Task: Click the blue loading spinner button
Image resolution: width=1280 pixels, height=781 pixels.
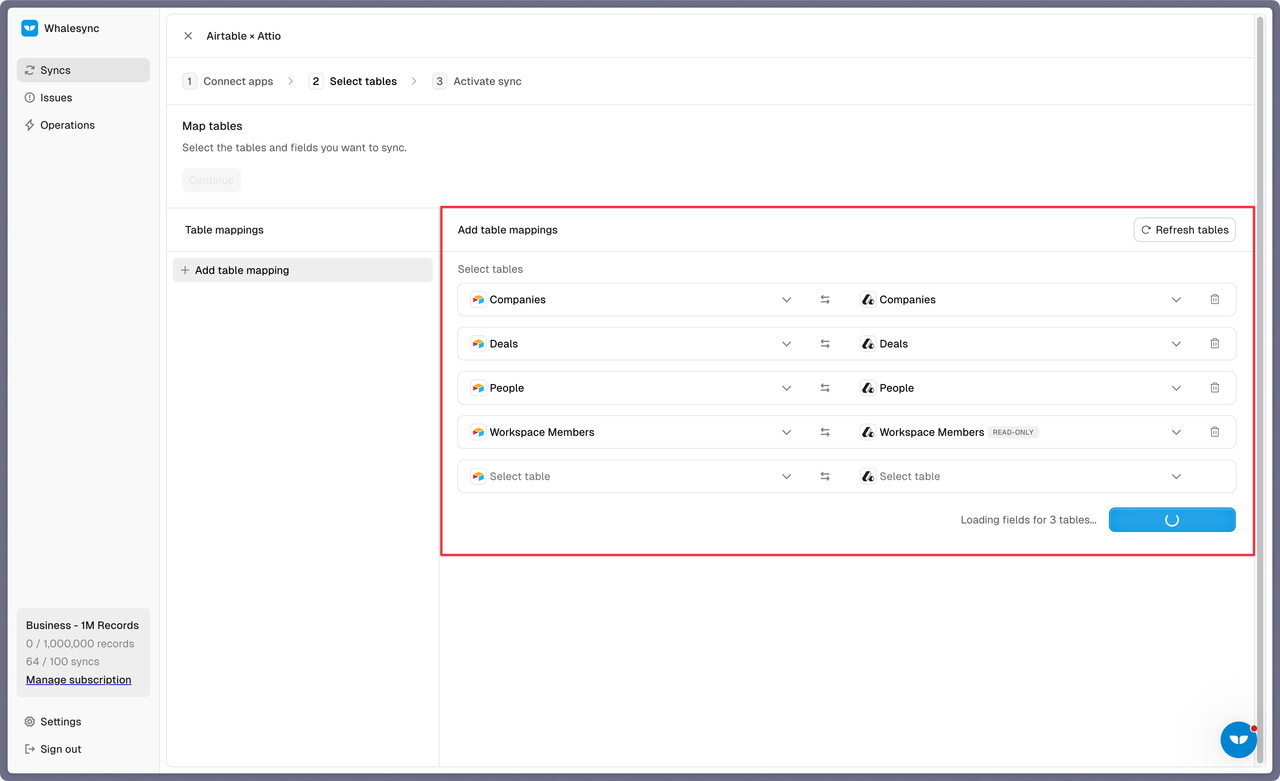Action: point(1172,520)
